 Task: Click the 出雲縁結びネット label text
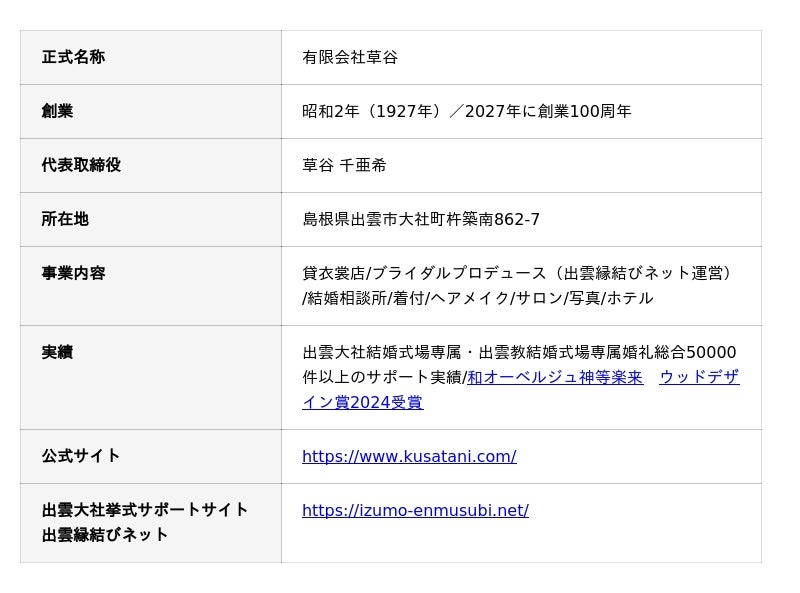tap(105, 535)
